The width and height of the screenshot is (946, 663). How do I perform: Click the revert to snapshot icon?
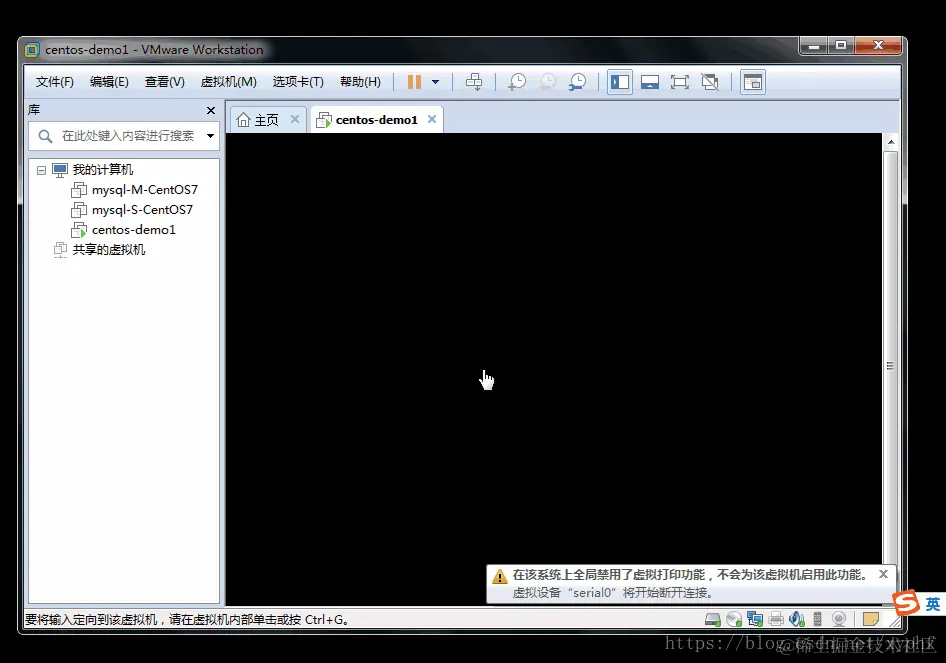[547, 82]
